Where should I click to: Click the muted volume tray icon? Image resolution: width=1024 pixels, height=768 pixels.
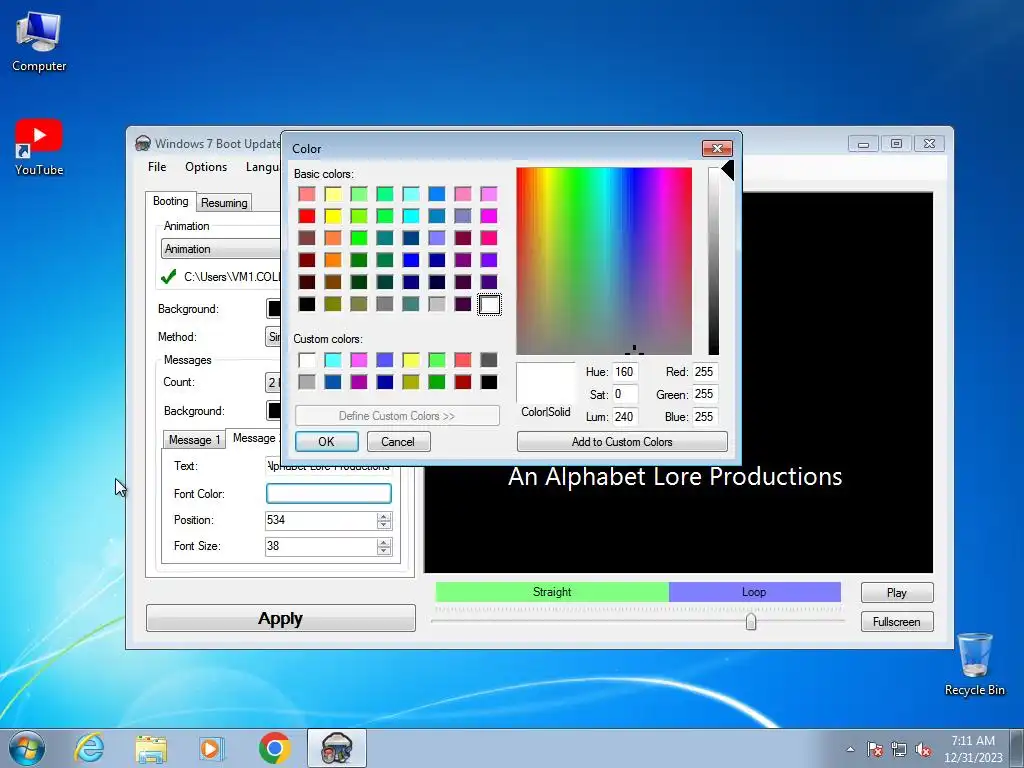coord(923,749)
